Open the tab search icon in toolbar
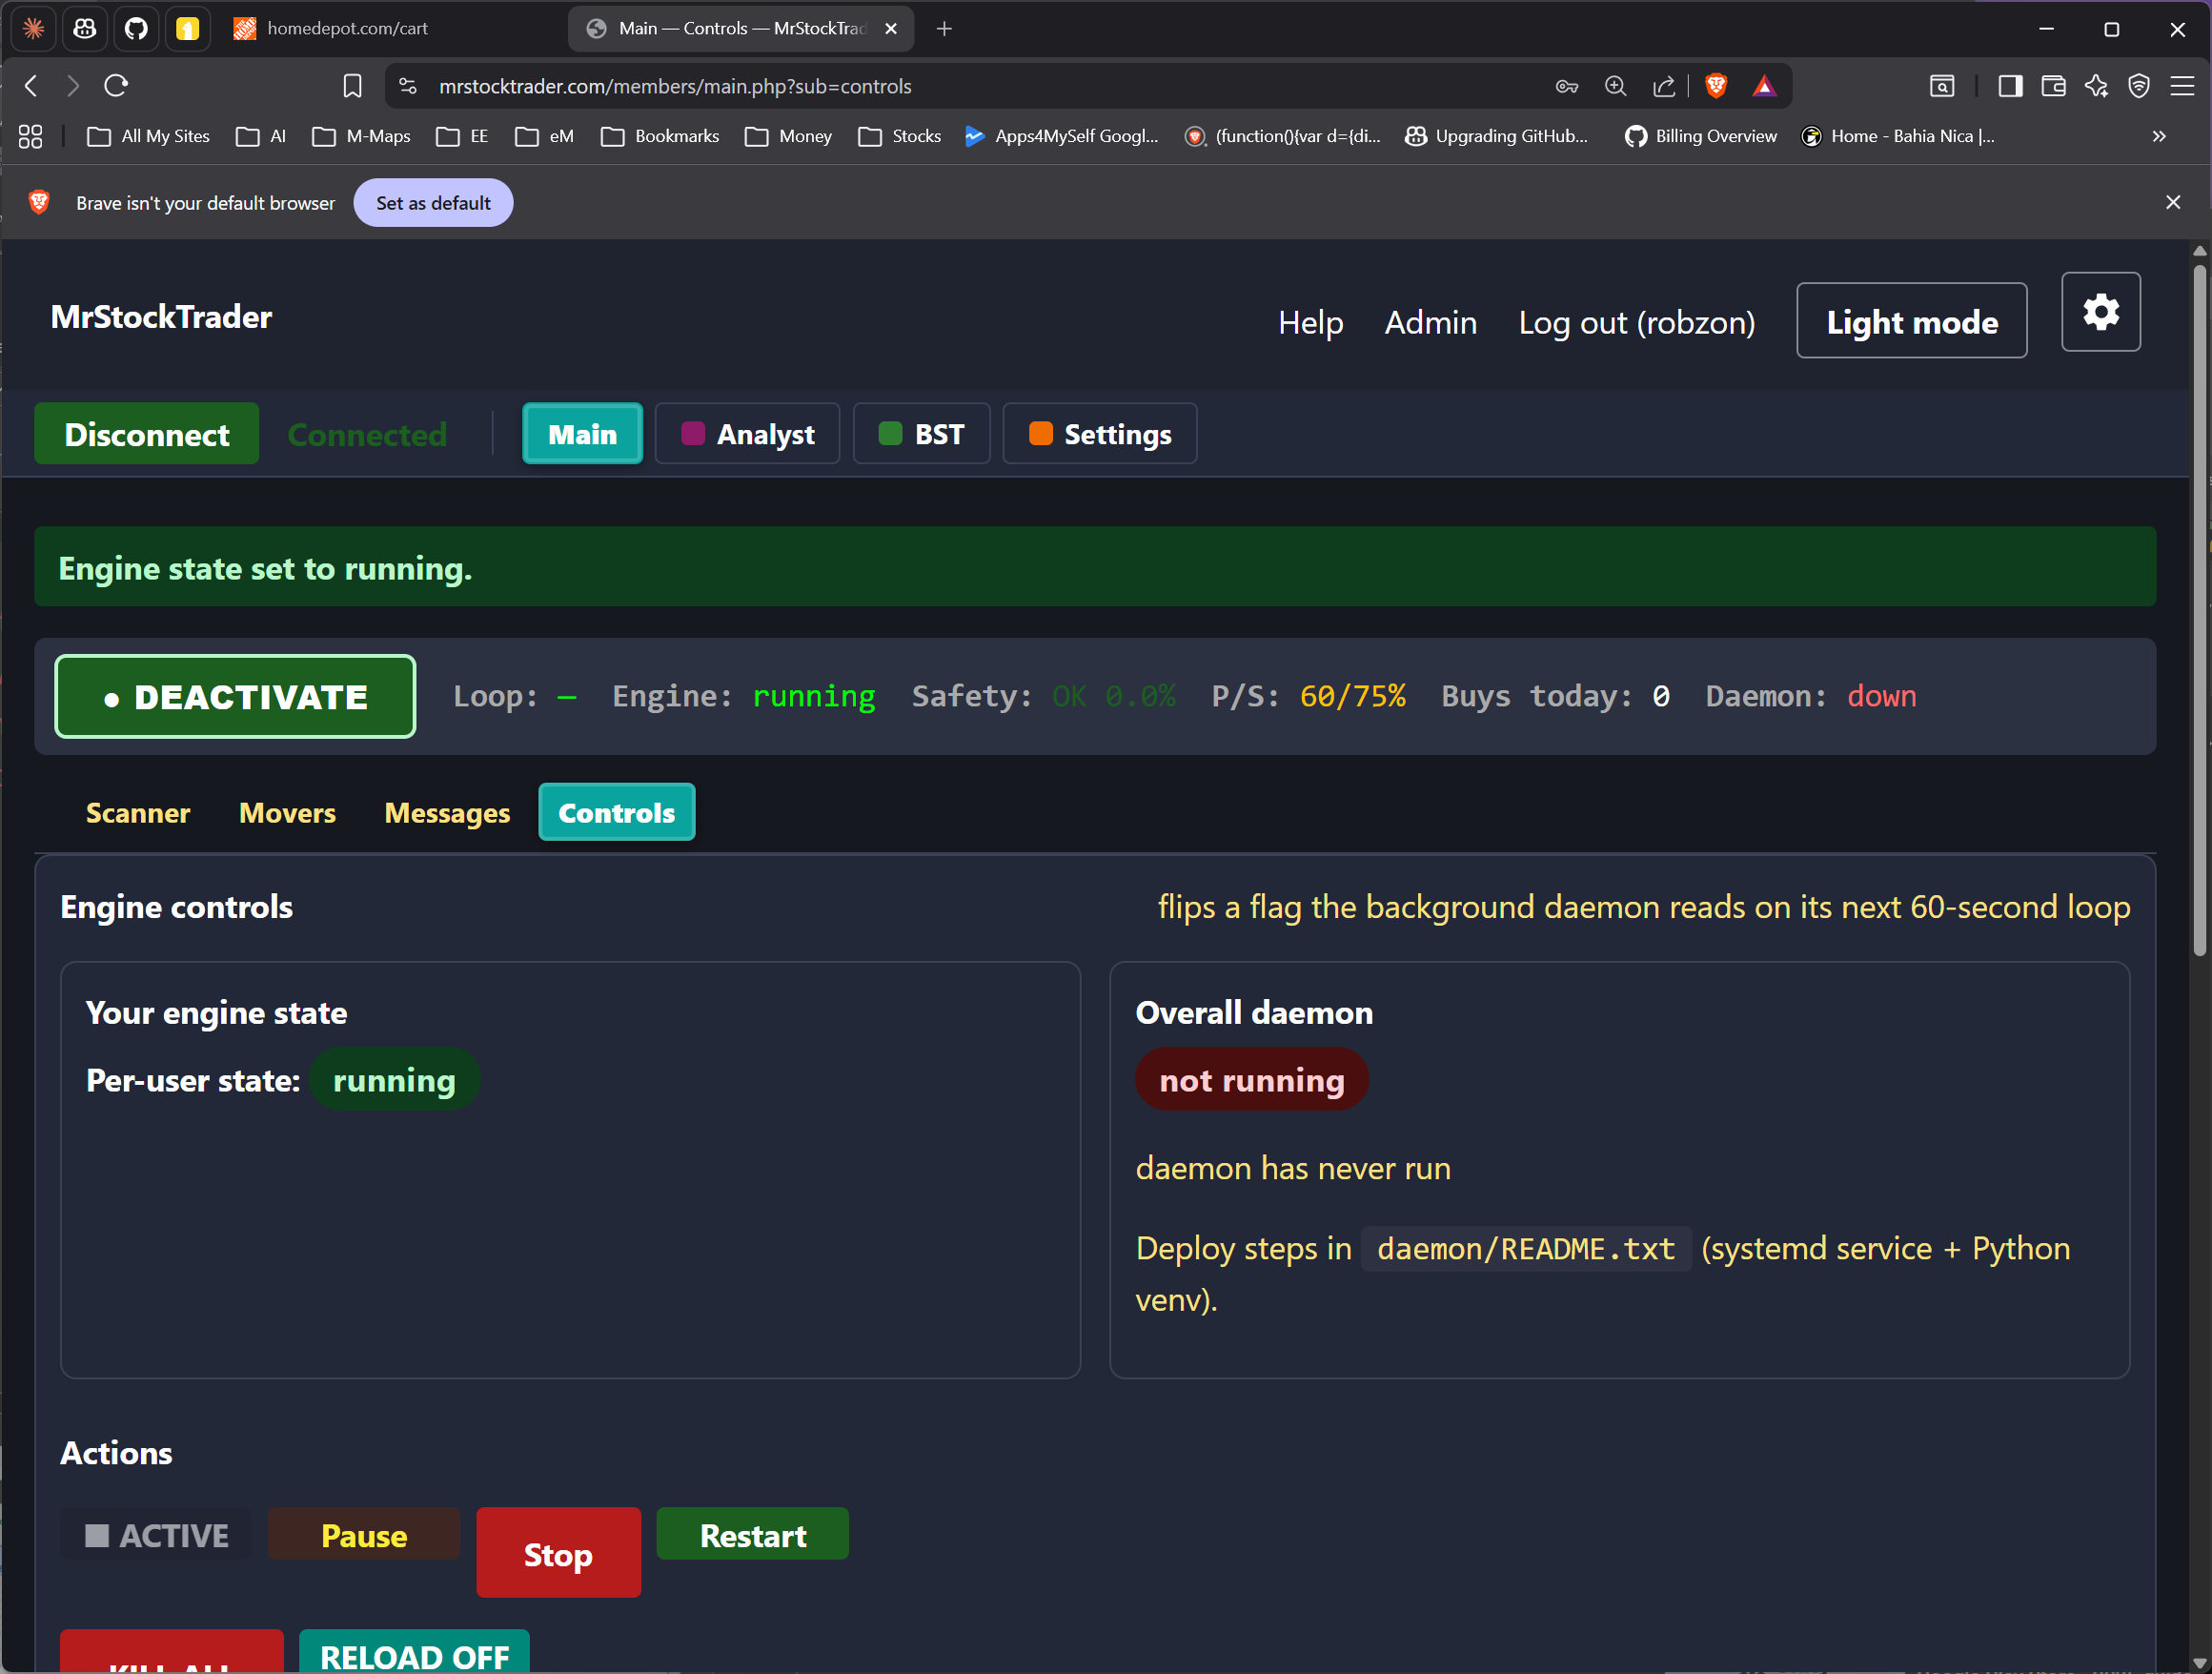Screen dimensions: 2212x1674 coord(1941,86)
